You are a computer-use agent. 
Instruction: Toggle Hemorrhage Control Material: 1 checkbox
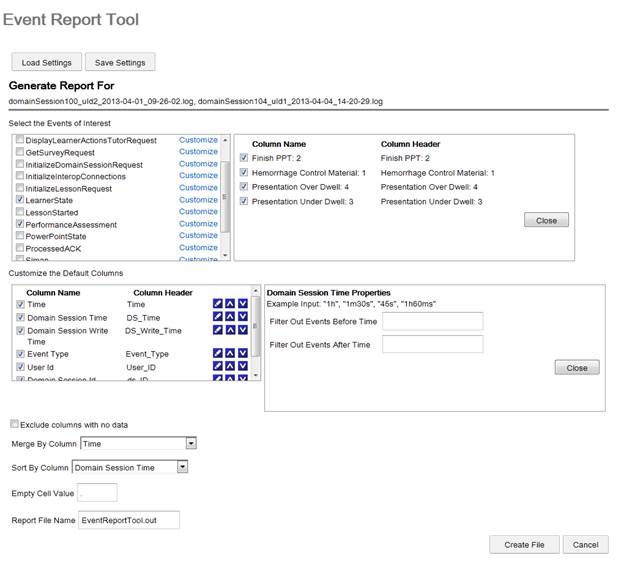tap(244, 172)
